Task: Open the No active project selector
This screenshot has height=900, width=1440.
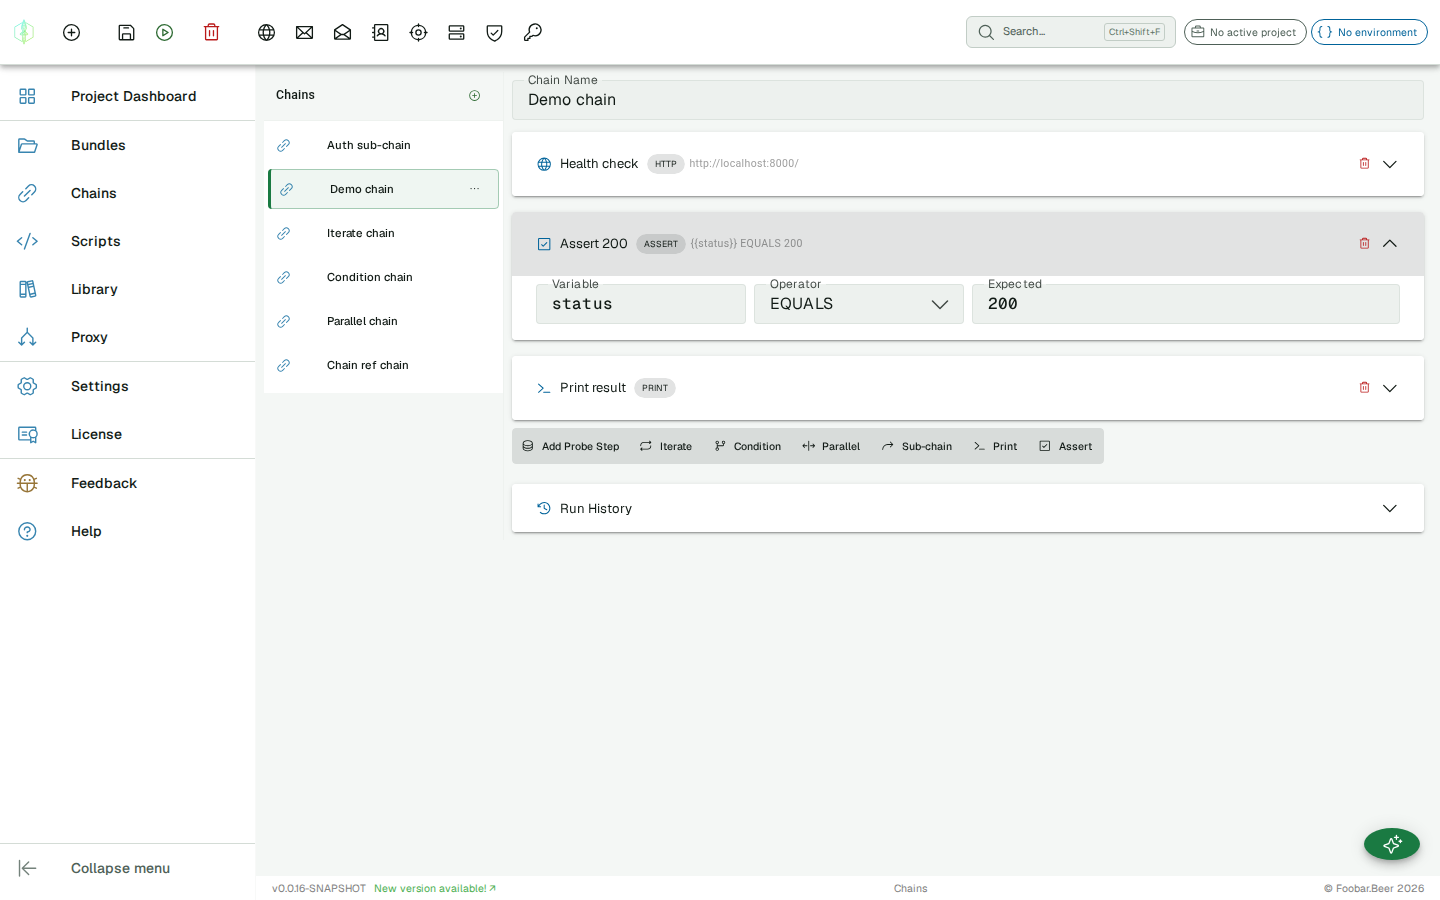Action: tap(1245, 32)
